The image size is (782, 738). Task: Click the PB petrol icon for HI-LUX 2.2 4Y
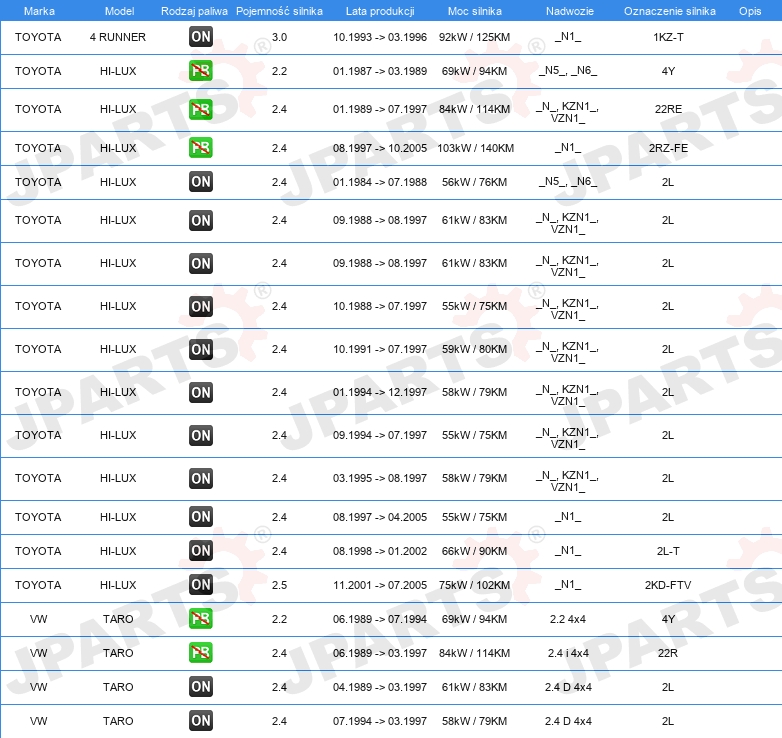(x=201, y=70)
